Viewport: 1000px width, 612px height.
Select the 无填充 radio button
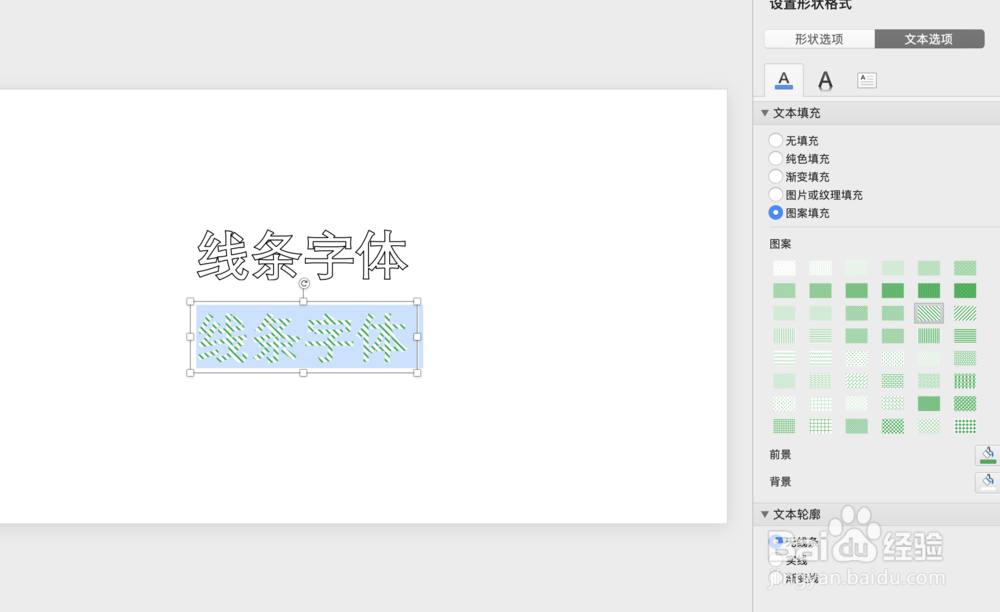coord(776,140)
